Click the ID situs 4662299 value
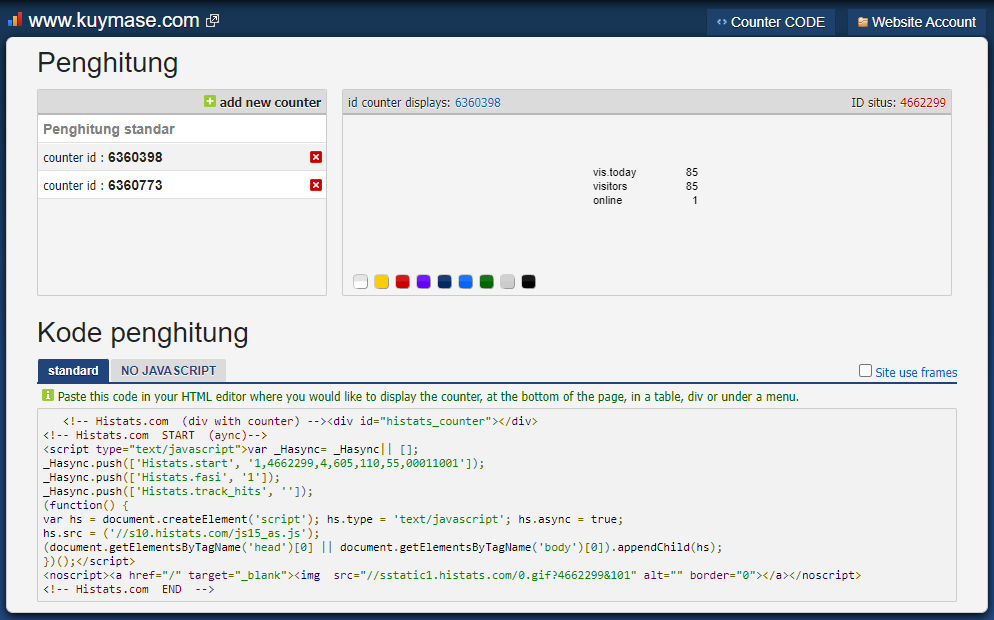The image size is (994, 620). coord(923,103)
